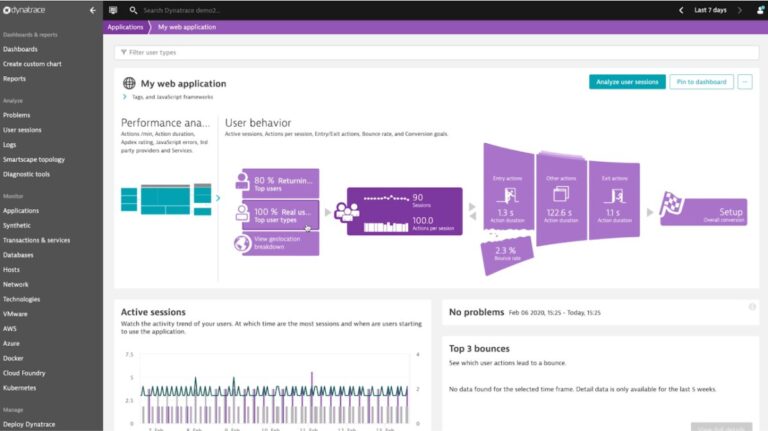Click the Filter user types field

tap(436, 52)
